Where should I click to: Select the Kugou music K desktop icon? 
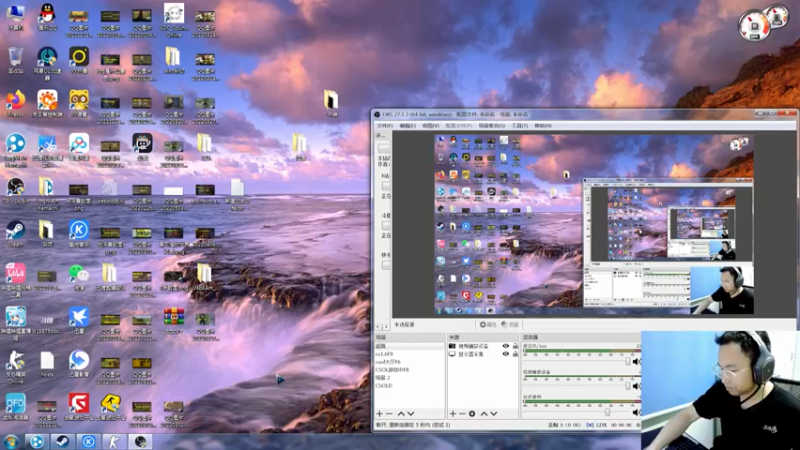[79, 234]
